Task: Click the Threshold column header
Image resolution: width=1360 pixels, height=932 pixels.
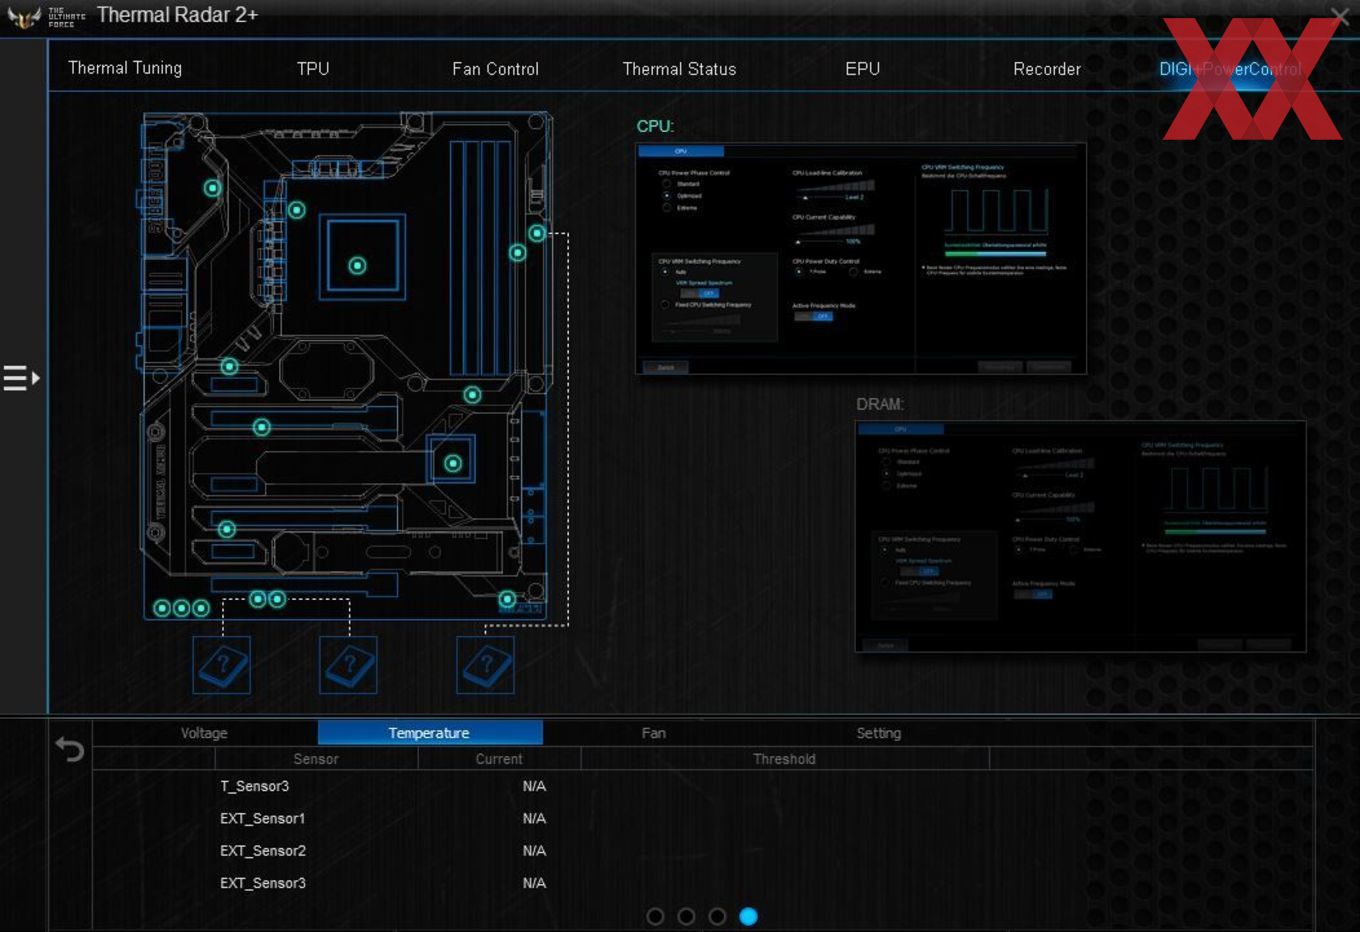Action: coord(784,759)
